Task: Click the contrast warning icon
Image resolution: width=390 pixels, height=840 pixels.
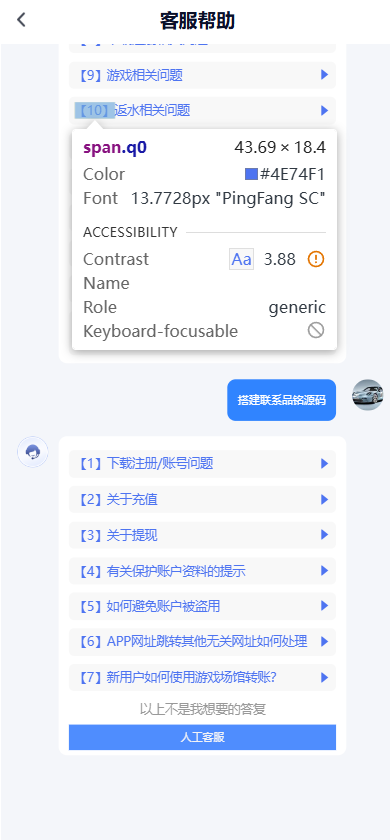Action: click(x=316, y=259)
